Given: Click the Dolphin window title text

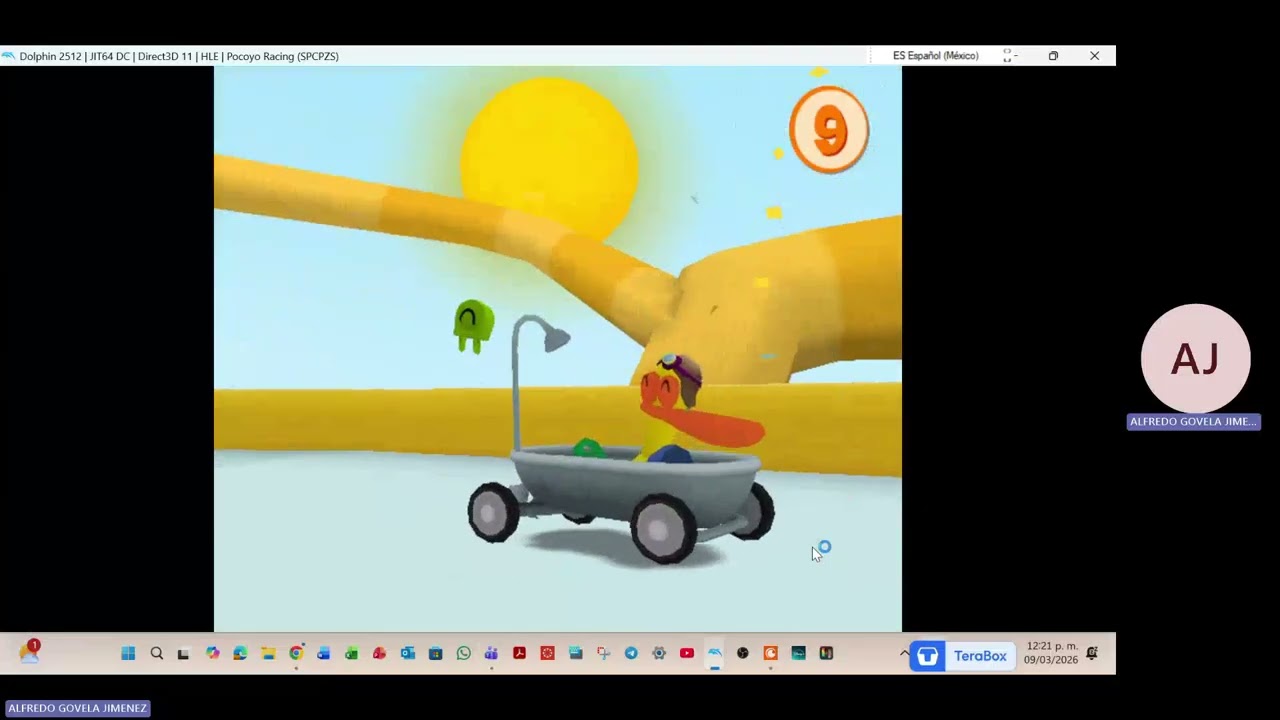Looking at the screenshot, I should tap(179, 56).
